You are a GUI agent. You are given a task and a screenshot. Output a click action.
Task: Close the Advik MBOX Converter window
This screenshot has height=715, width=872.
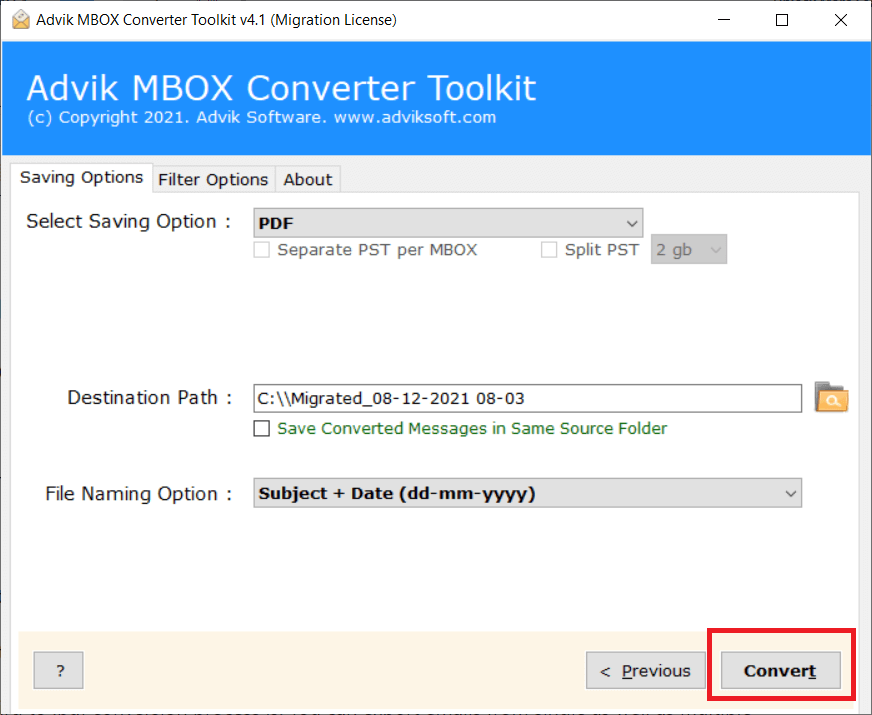(841, 20)
